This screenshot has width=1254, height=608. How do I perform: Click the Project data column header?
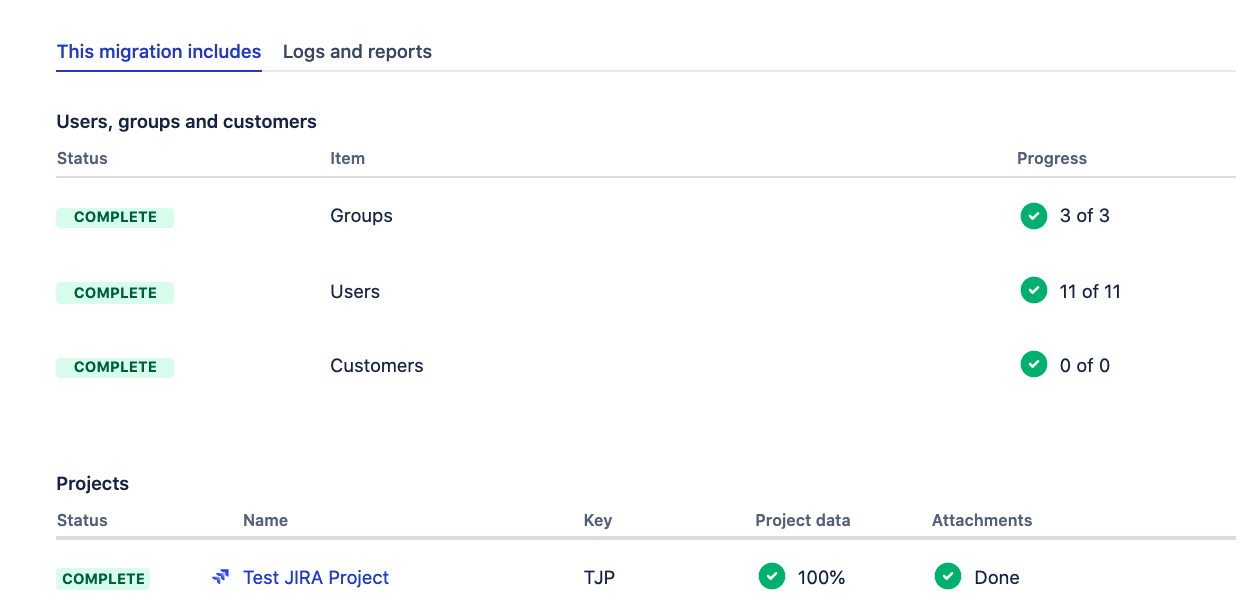[803, 520]
